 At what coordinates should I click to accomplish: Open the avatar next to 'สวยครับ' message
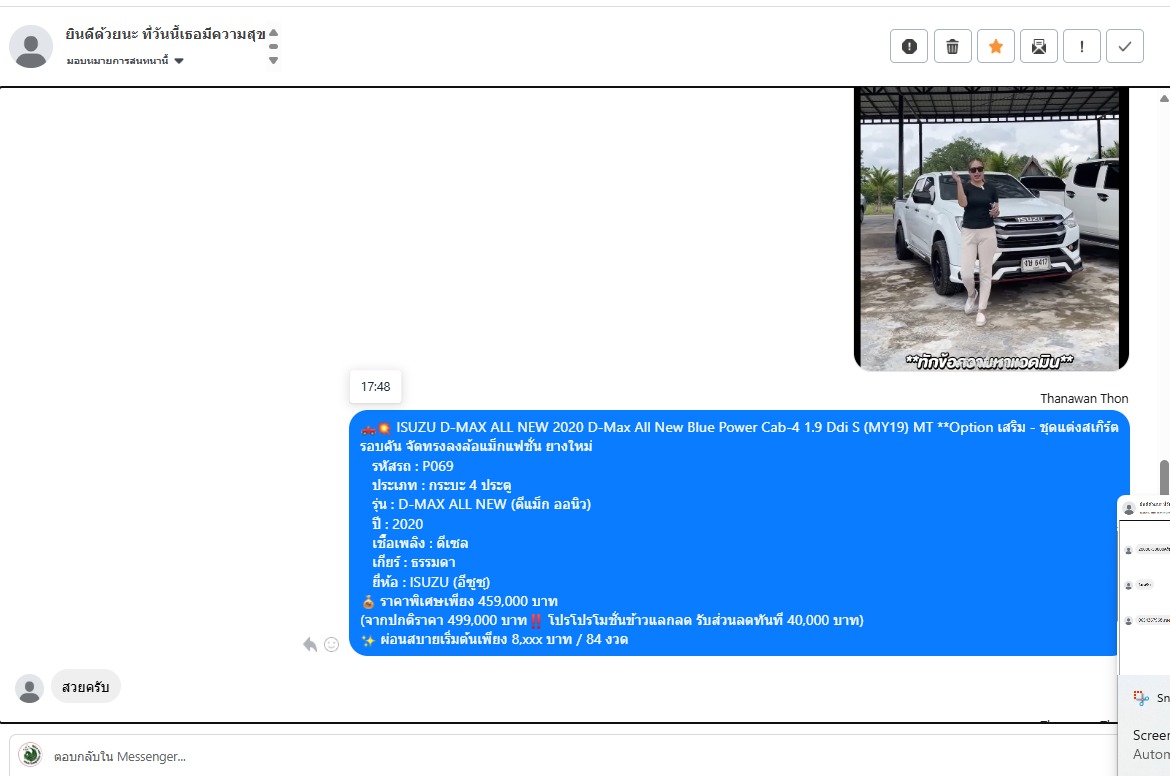pos(30,689)
